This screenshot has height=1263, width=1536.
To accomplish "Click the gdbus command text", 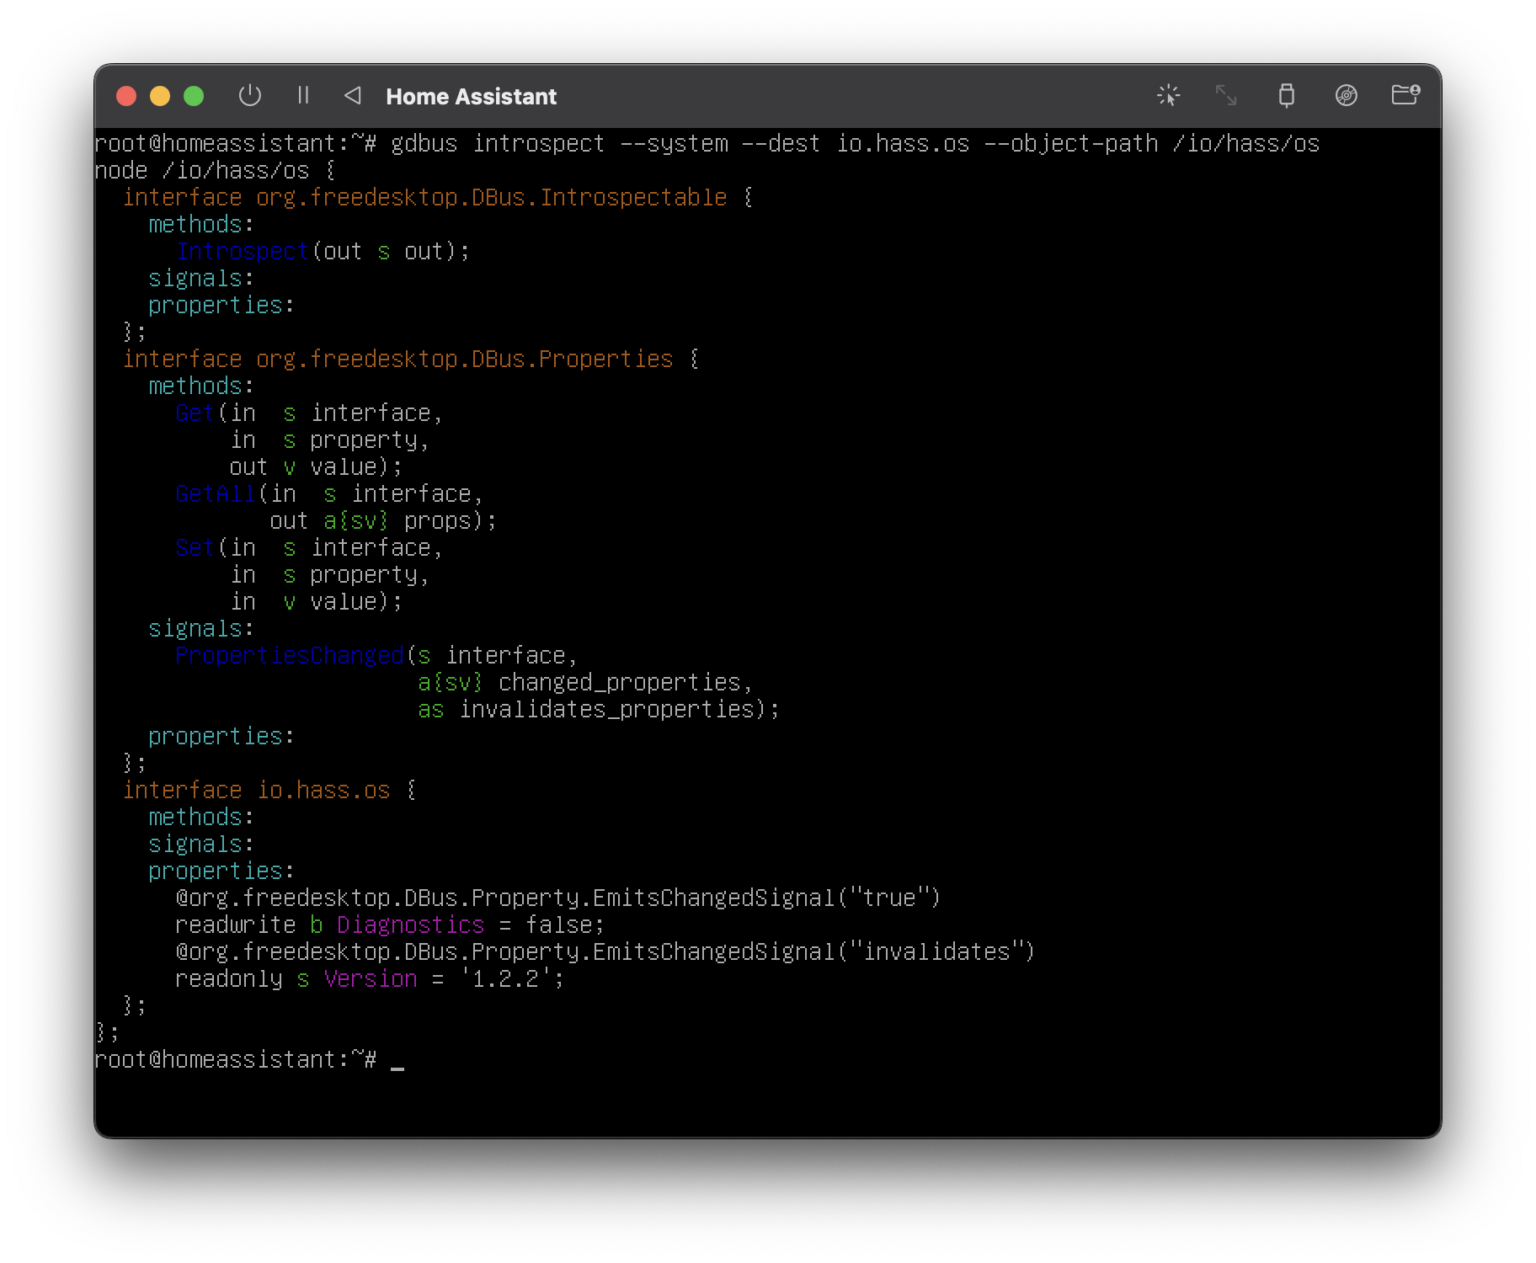I will (424, 143).
